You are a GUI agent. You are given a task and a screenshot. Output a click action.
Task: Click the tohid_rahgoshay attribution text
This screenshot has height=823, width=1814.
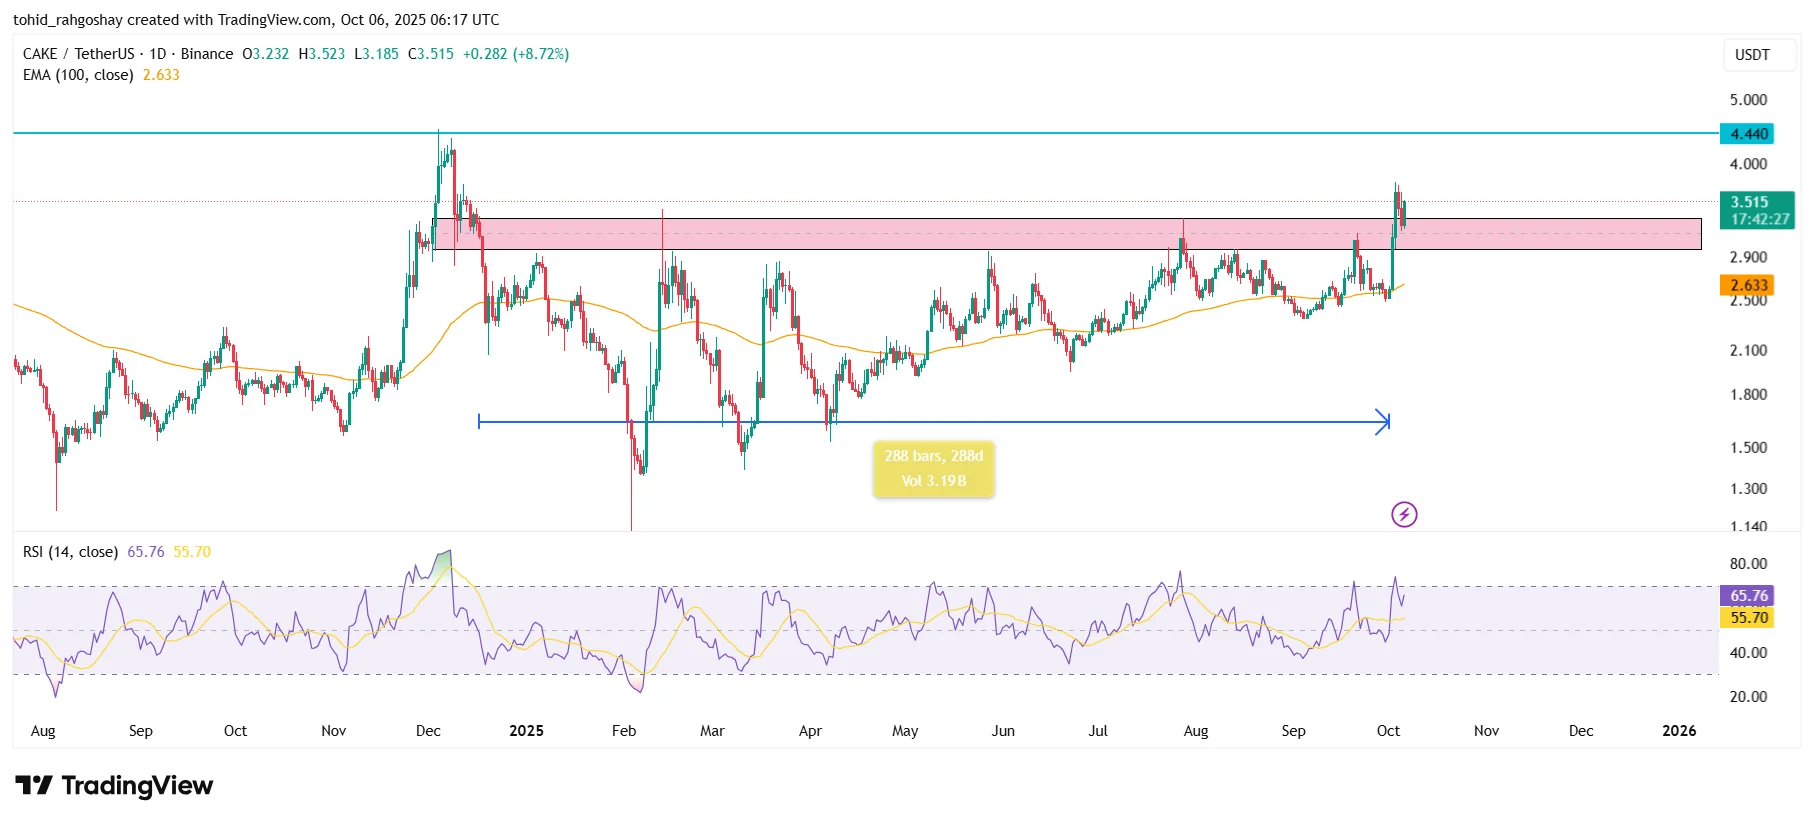click(x=68, y=20)
